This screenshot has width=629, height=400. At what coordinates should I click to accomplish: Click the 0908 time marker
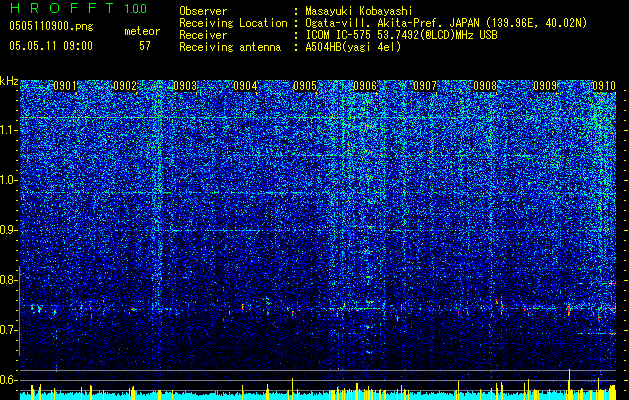coord(485,86)
